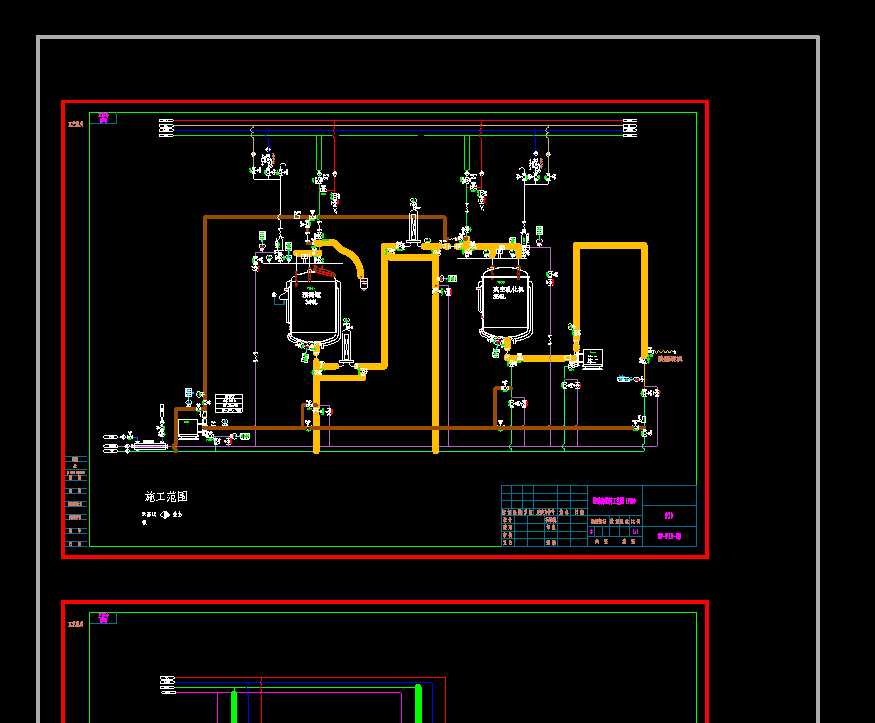Click the magenta stamp at sheet top-left corner
This screenshot has width=875, height=723.
102,118
